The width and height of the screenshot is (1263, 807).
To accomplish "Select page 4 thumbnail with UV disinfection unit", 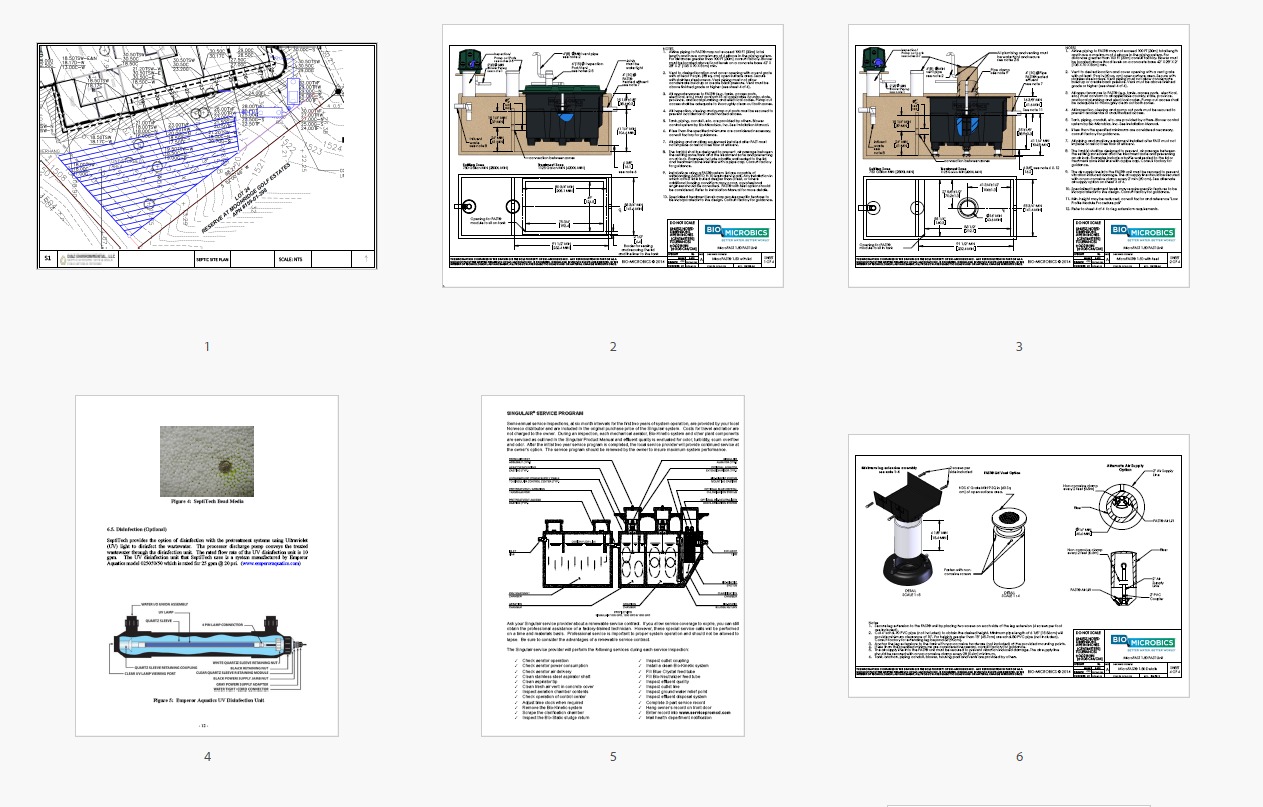I will coord(207,566).
